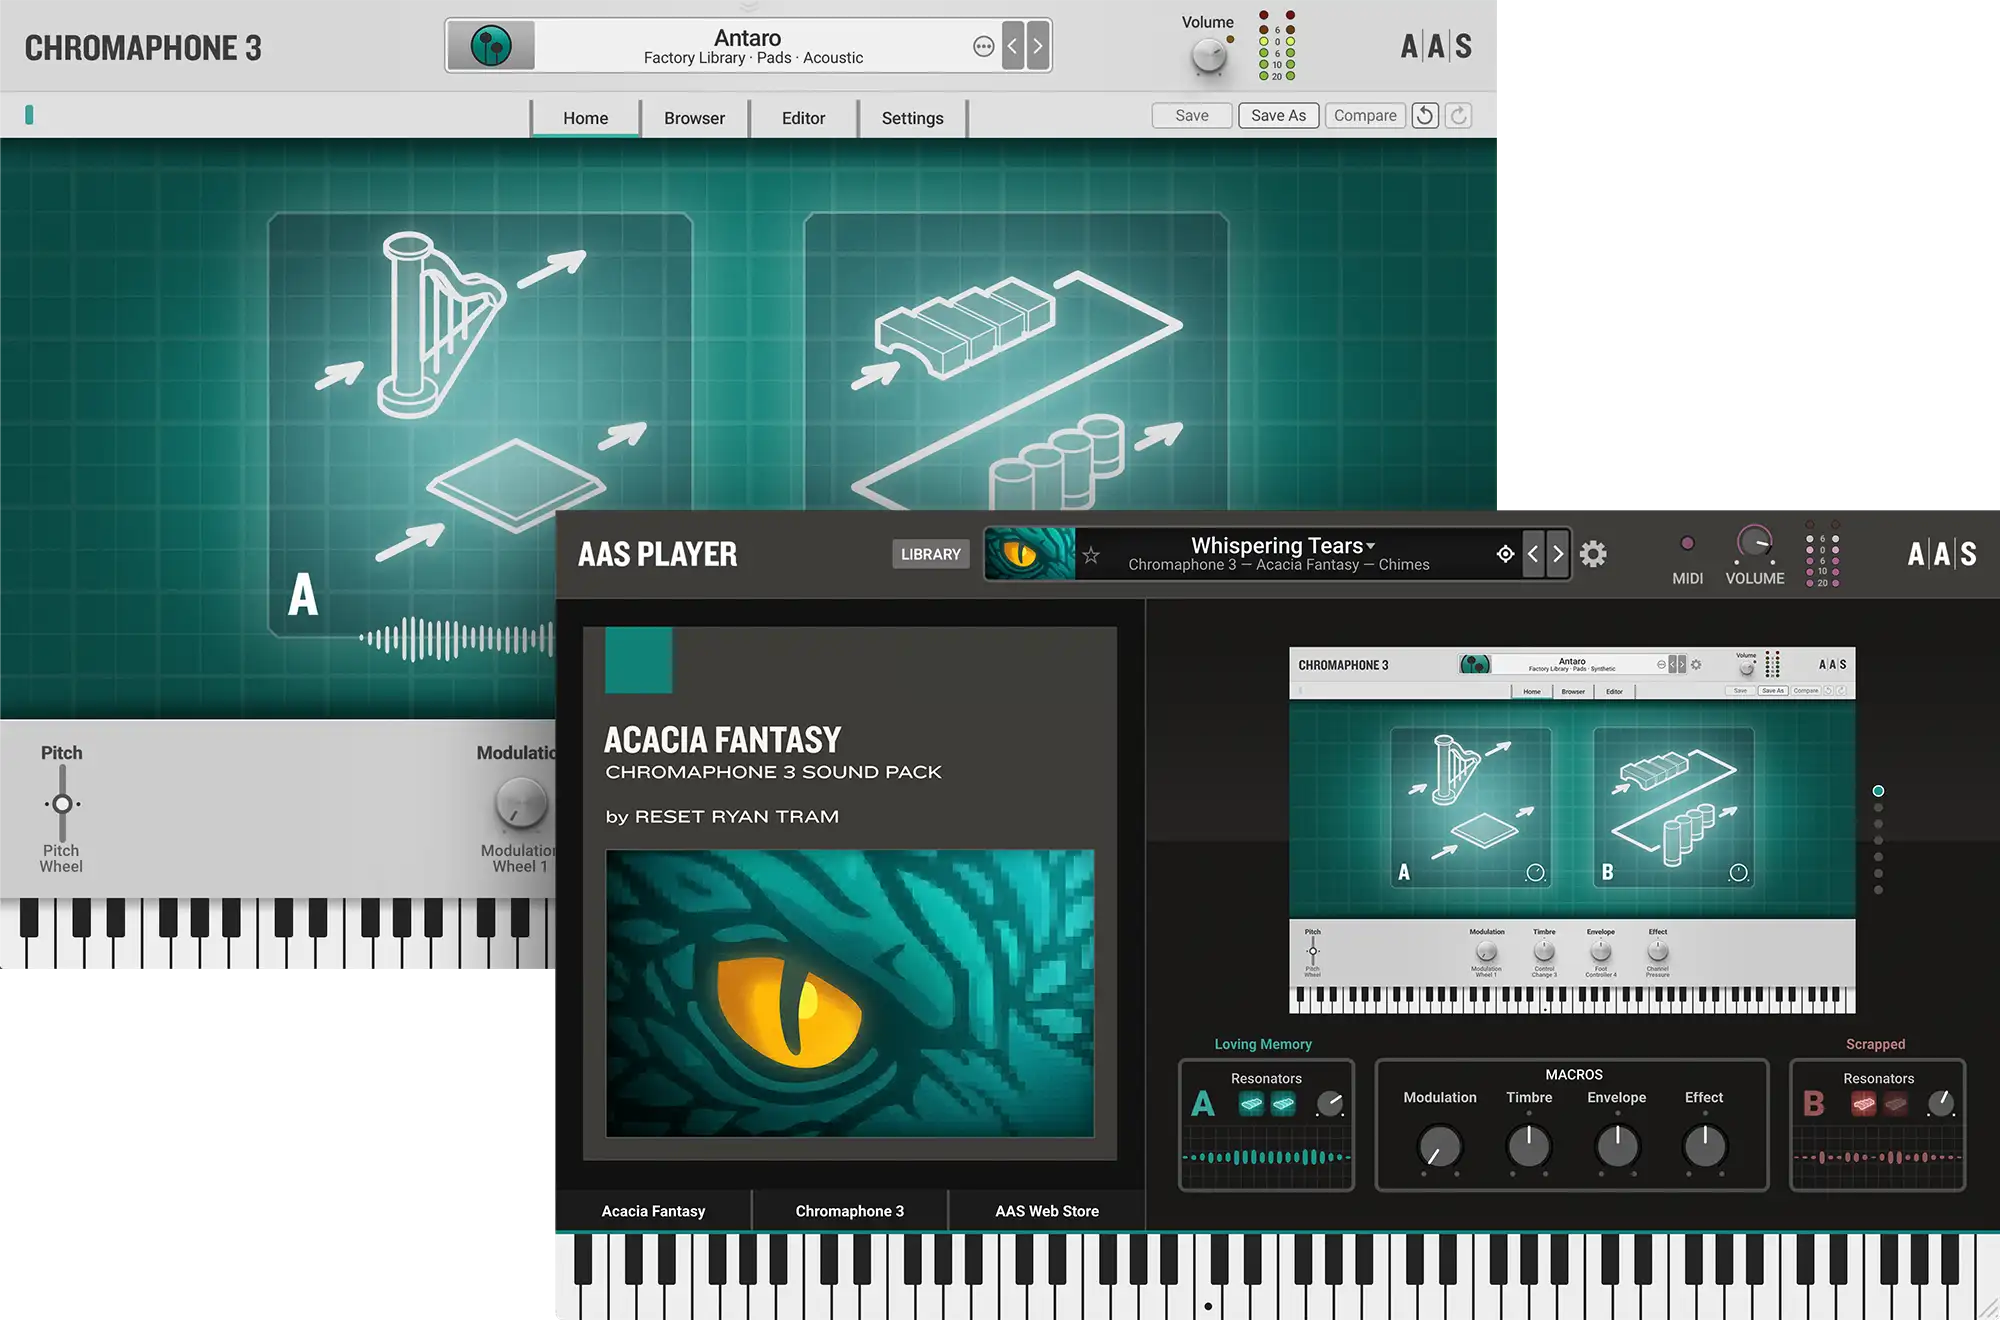Click the MACROS Timbre knob
The image size is (2000, 1320).
coord(1529,1146)
